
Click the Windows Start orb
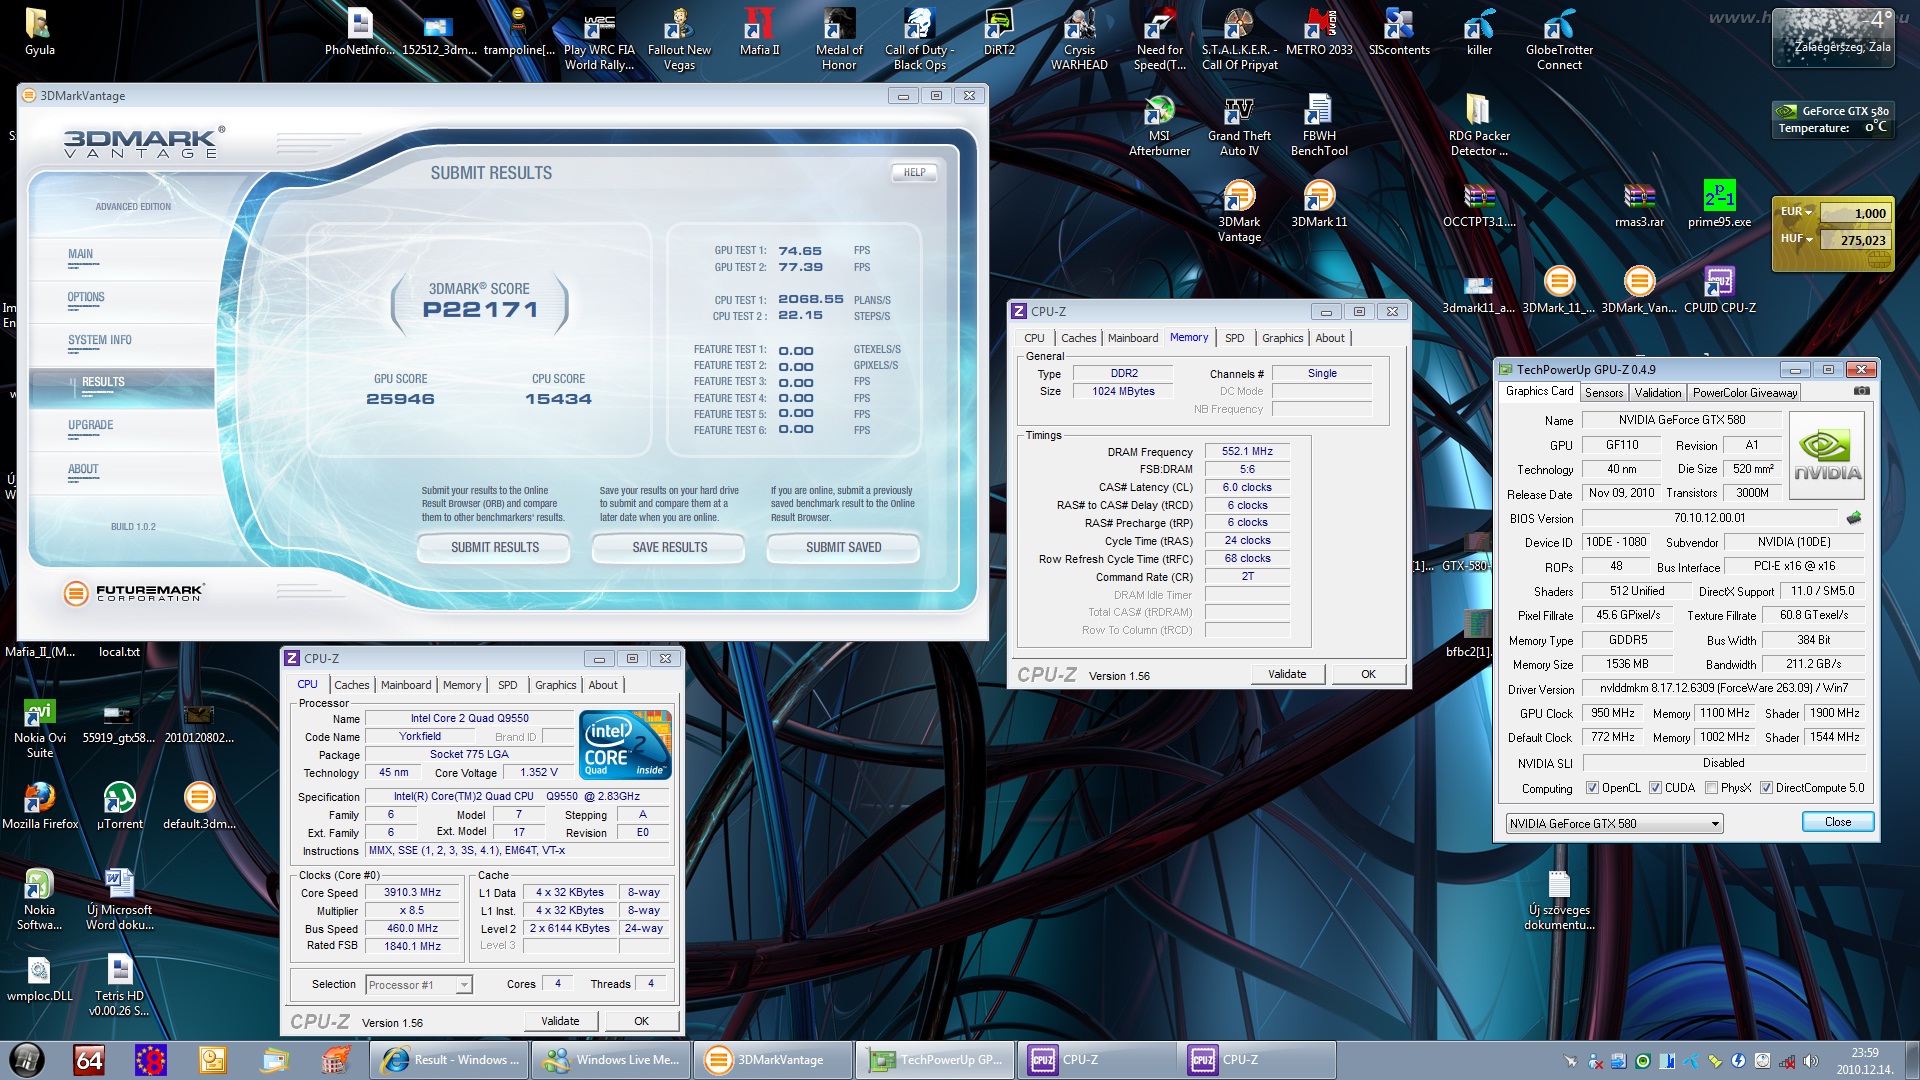coord(27,1060)
